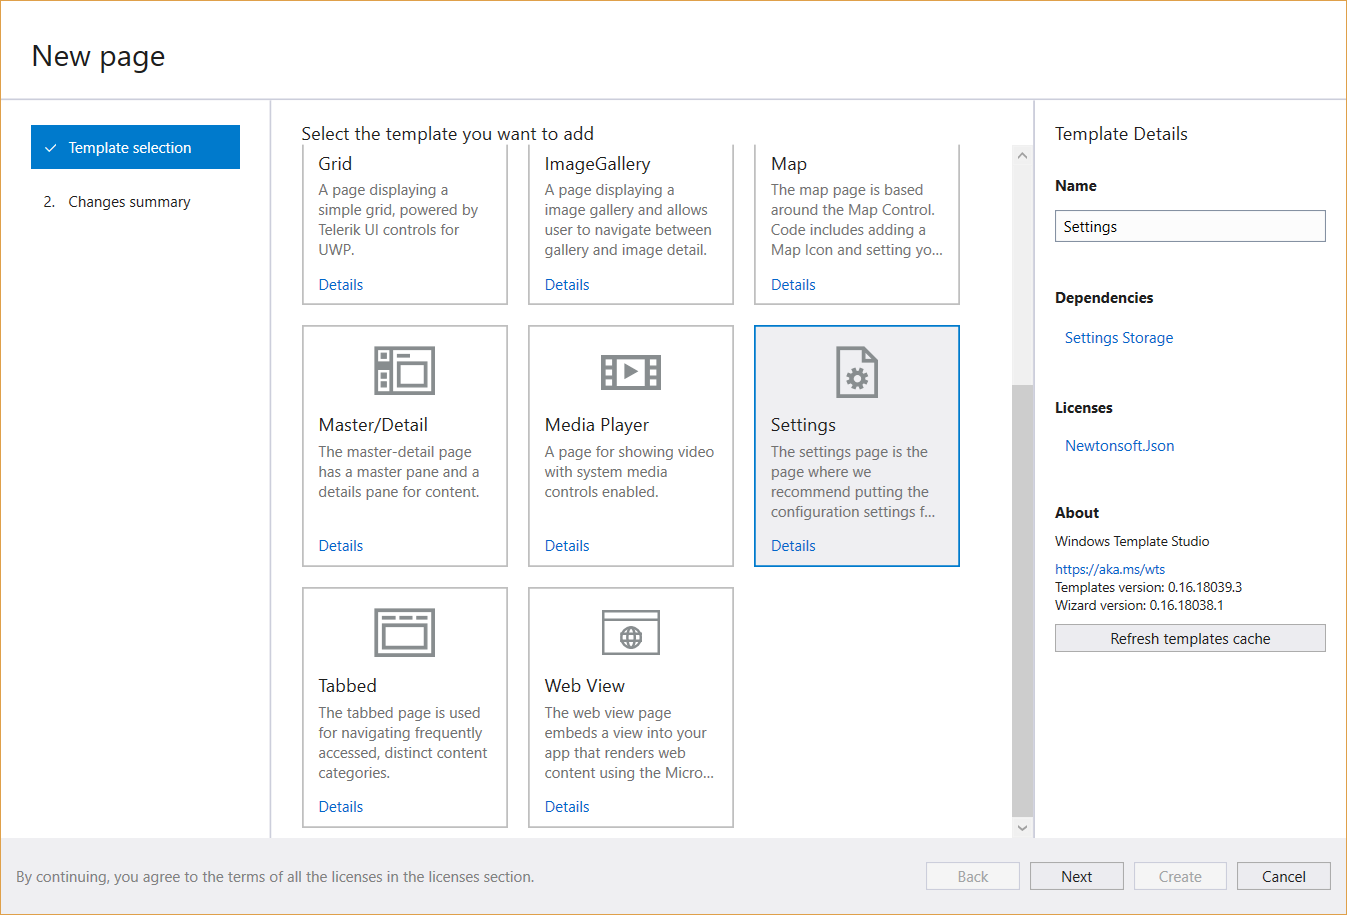This screenshot has width=1347, height=915.
Task: Click the Name input field showing Settings
Action: pyautogui.click(x=1189, y=226)
